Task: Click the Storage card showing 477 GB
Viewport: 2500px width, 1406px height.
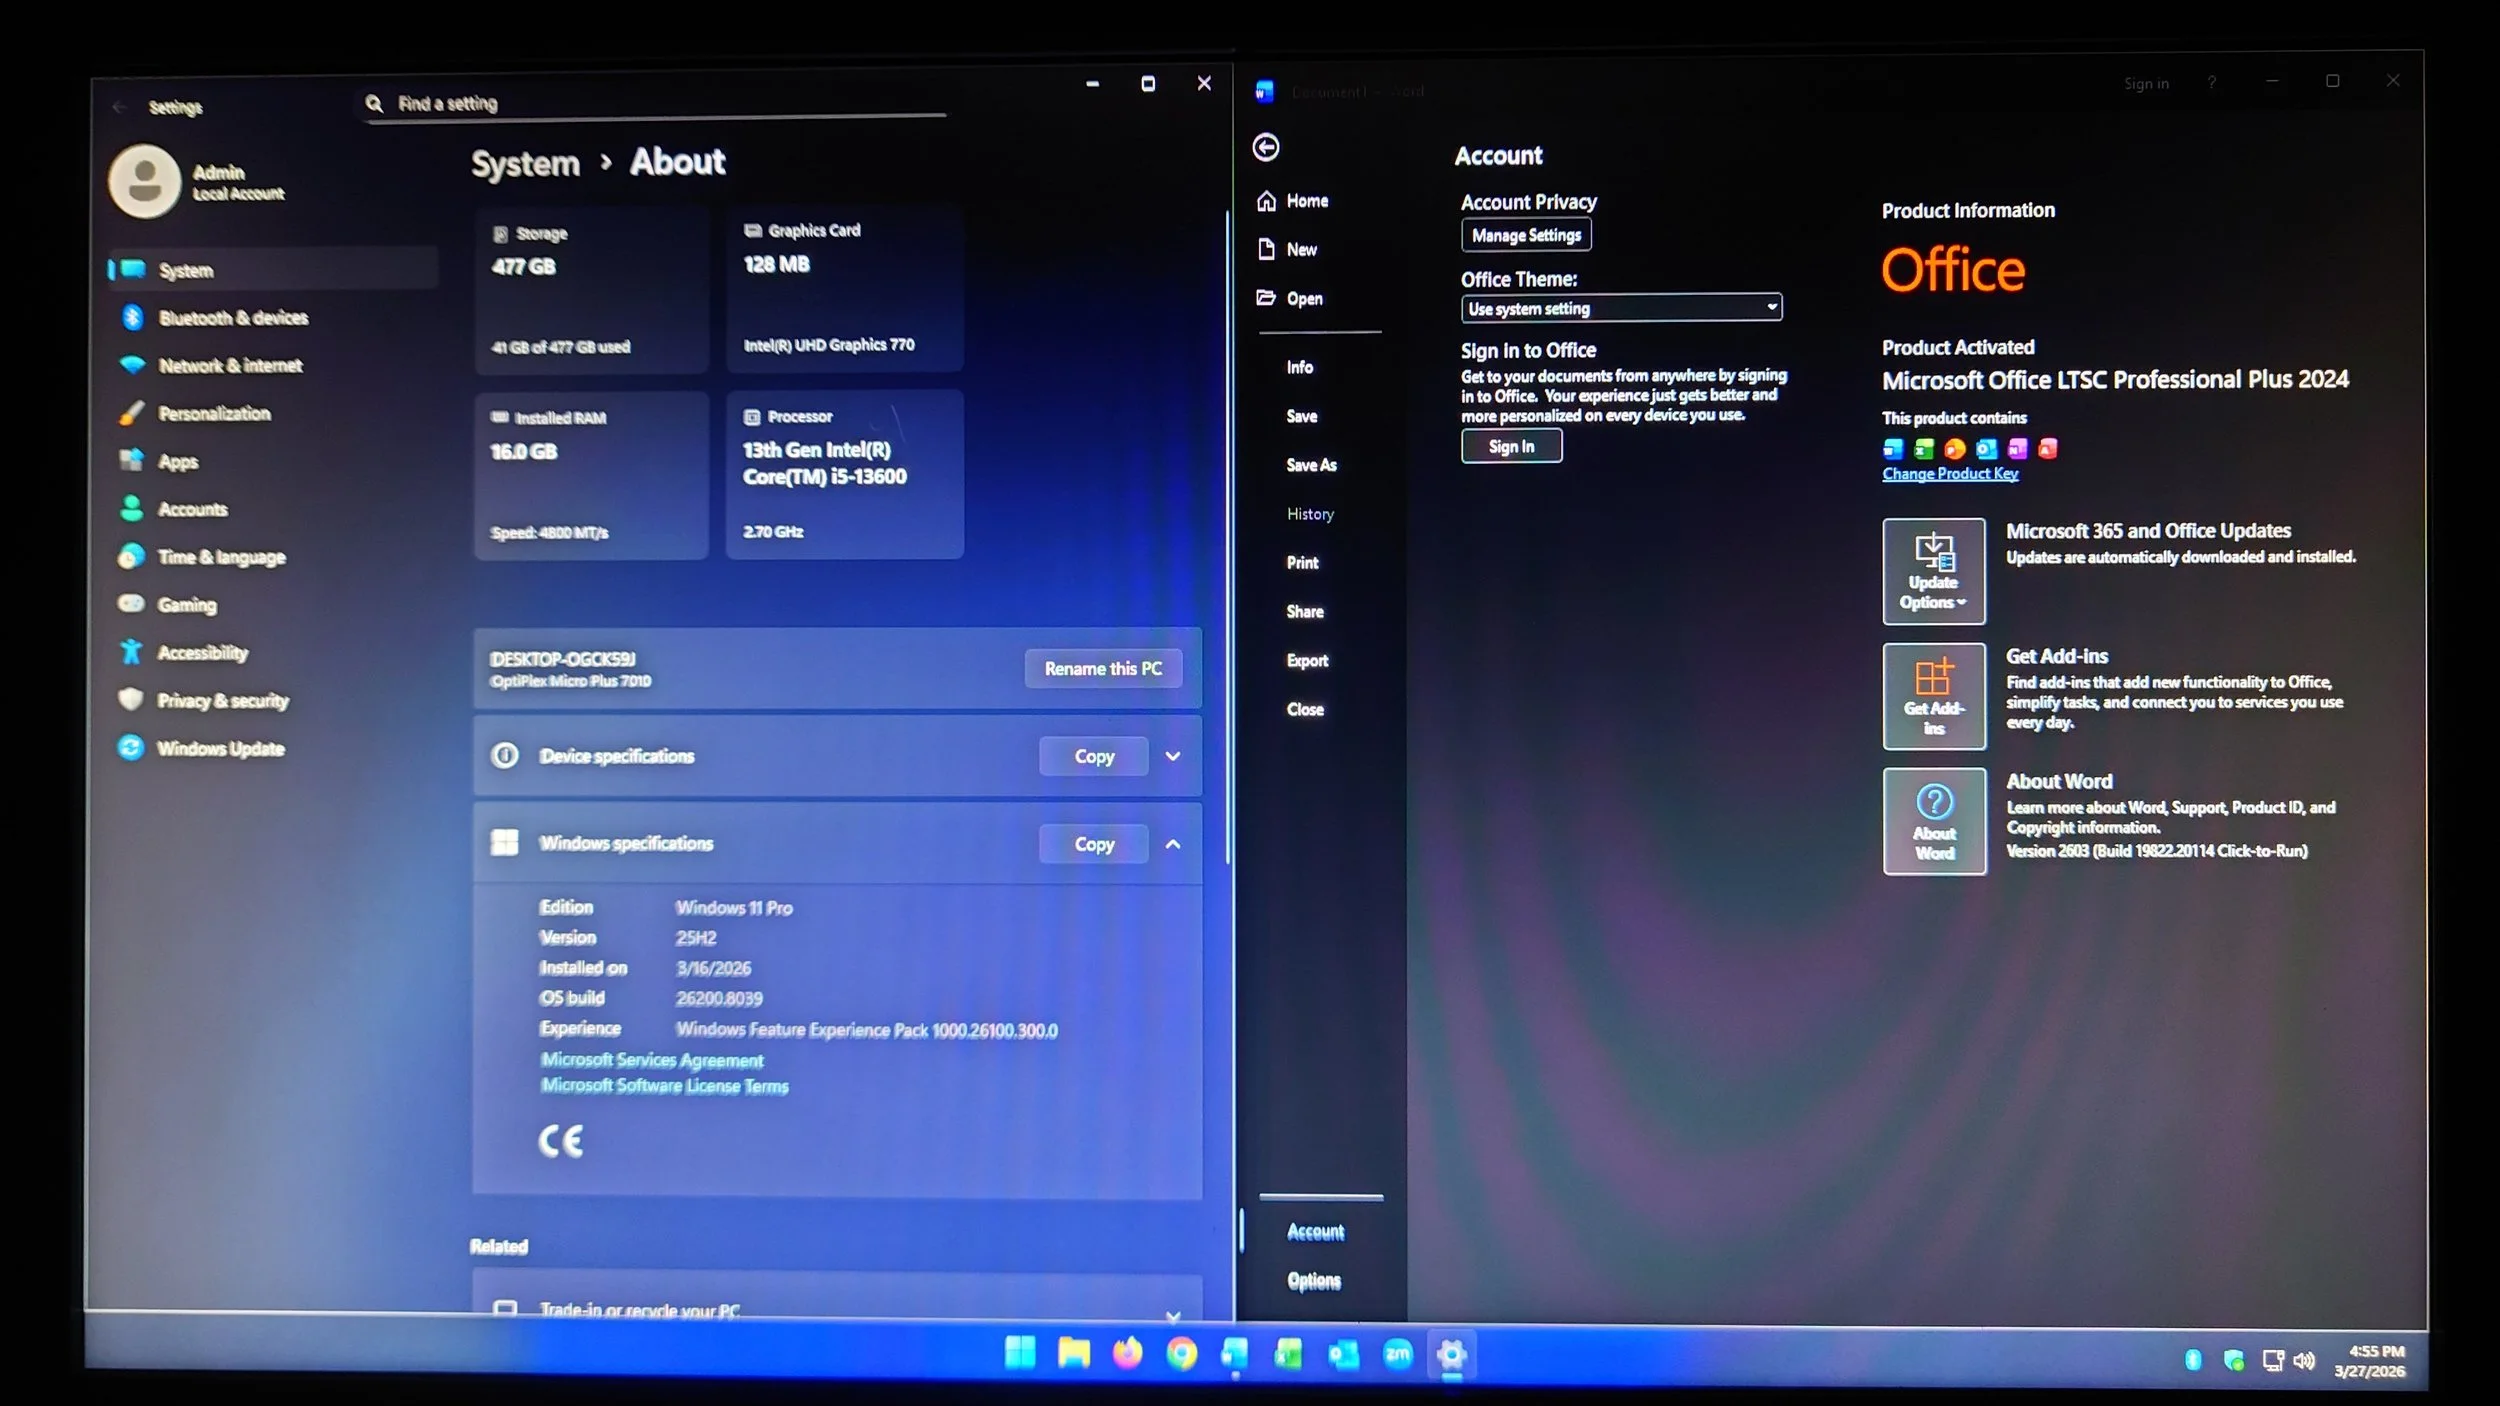Action: 592,290
